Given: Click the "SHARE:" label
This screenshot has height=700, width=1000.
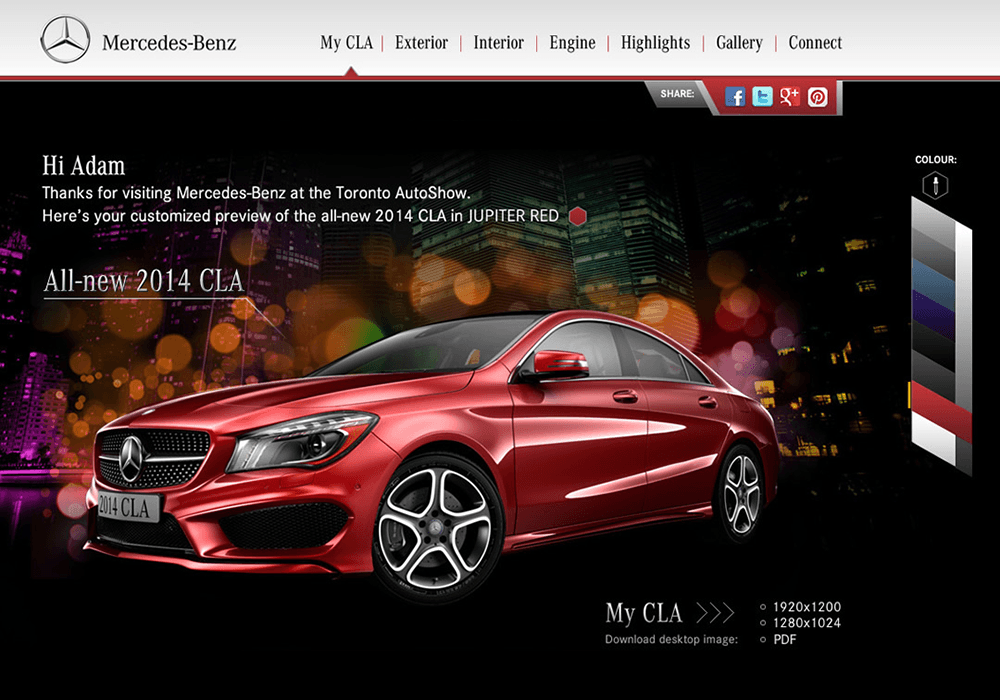Looking at the screenshot, I should [x=677, y=94].
